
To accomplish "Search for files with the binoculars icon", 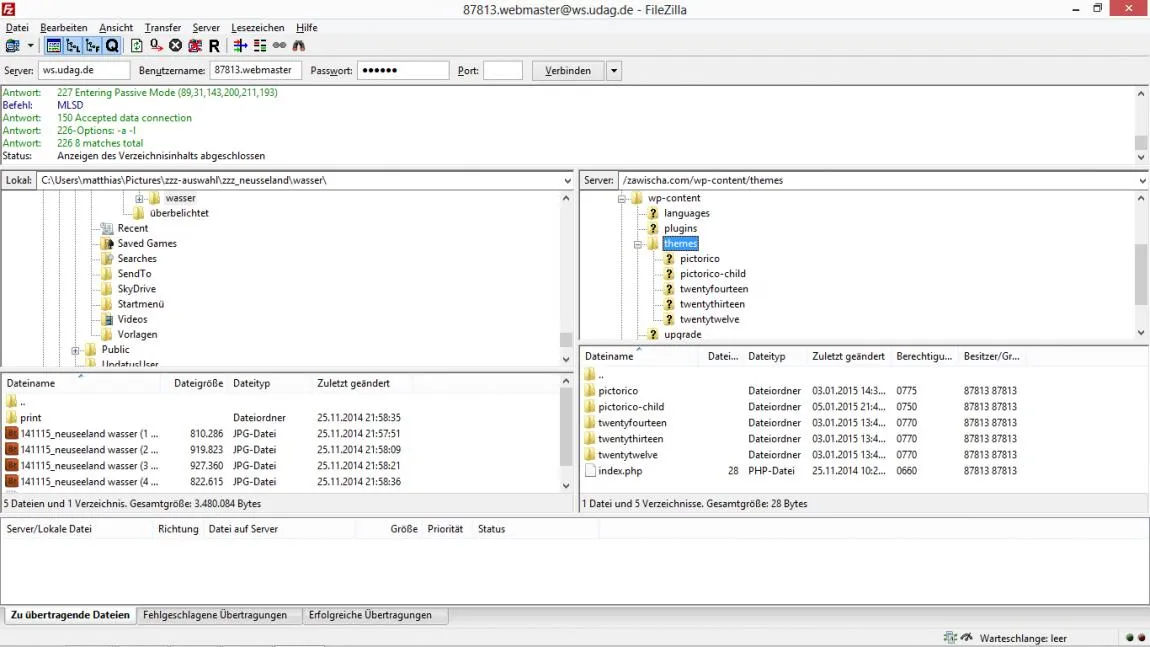I will click(299, 45).
